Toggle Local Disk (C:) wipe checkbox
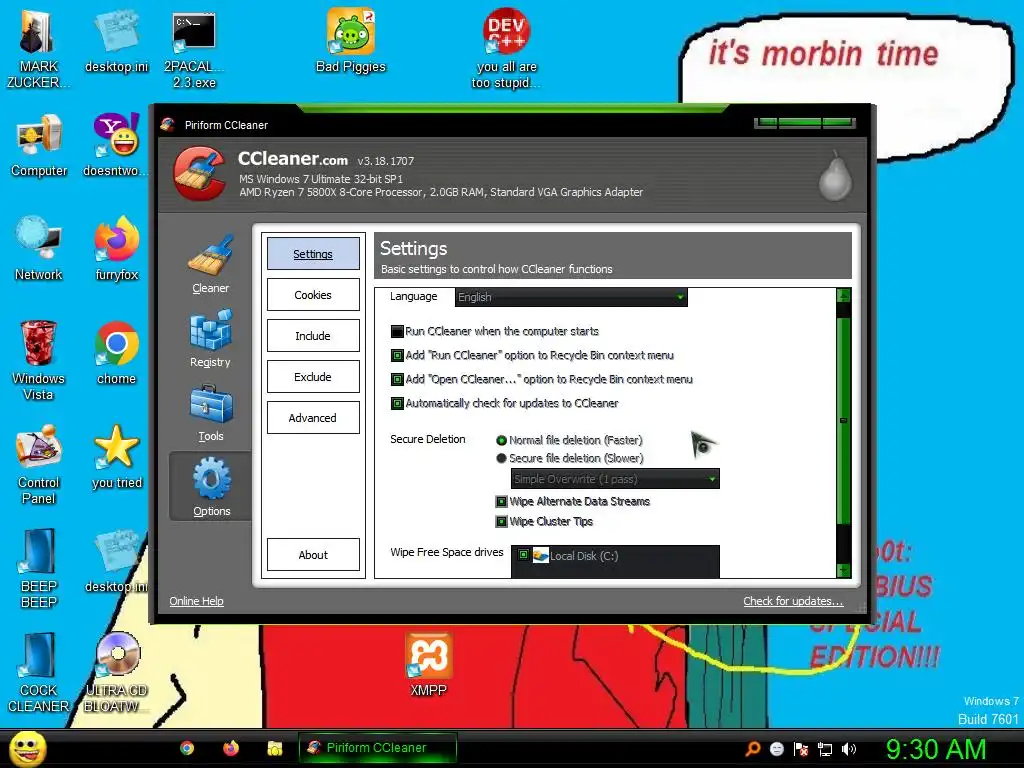 (523, 555)
